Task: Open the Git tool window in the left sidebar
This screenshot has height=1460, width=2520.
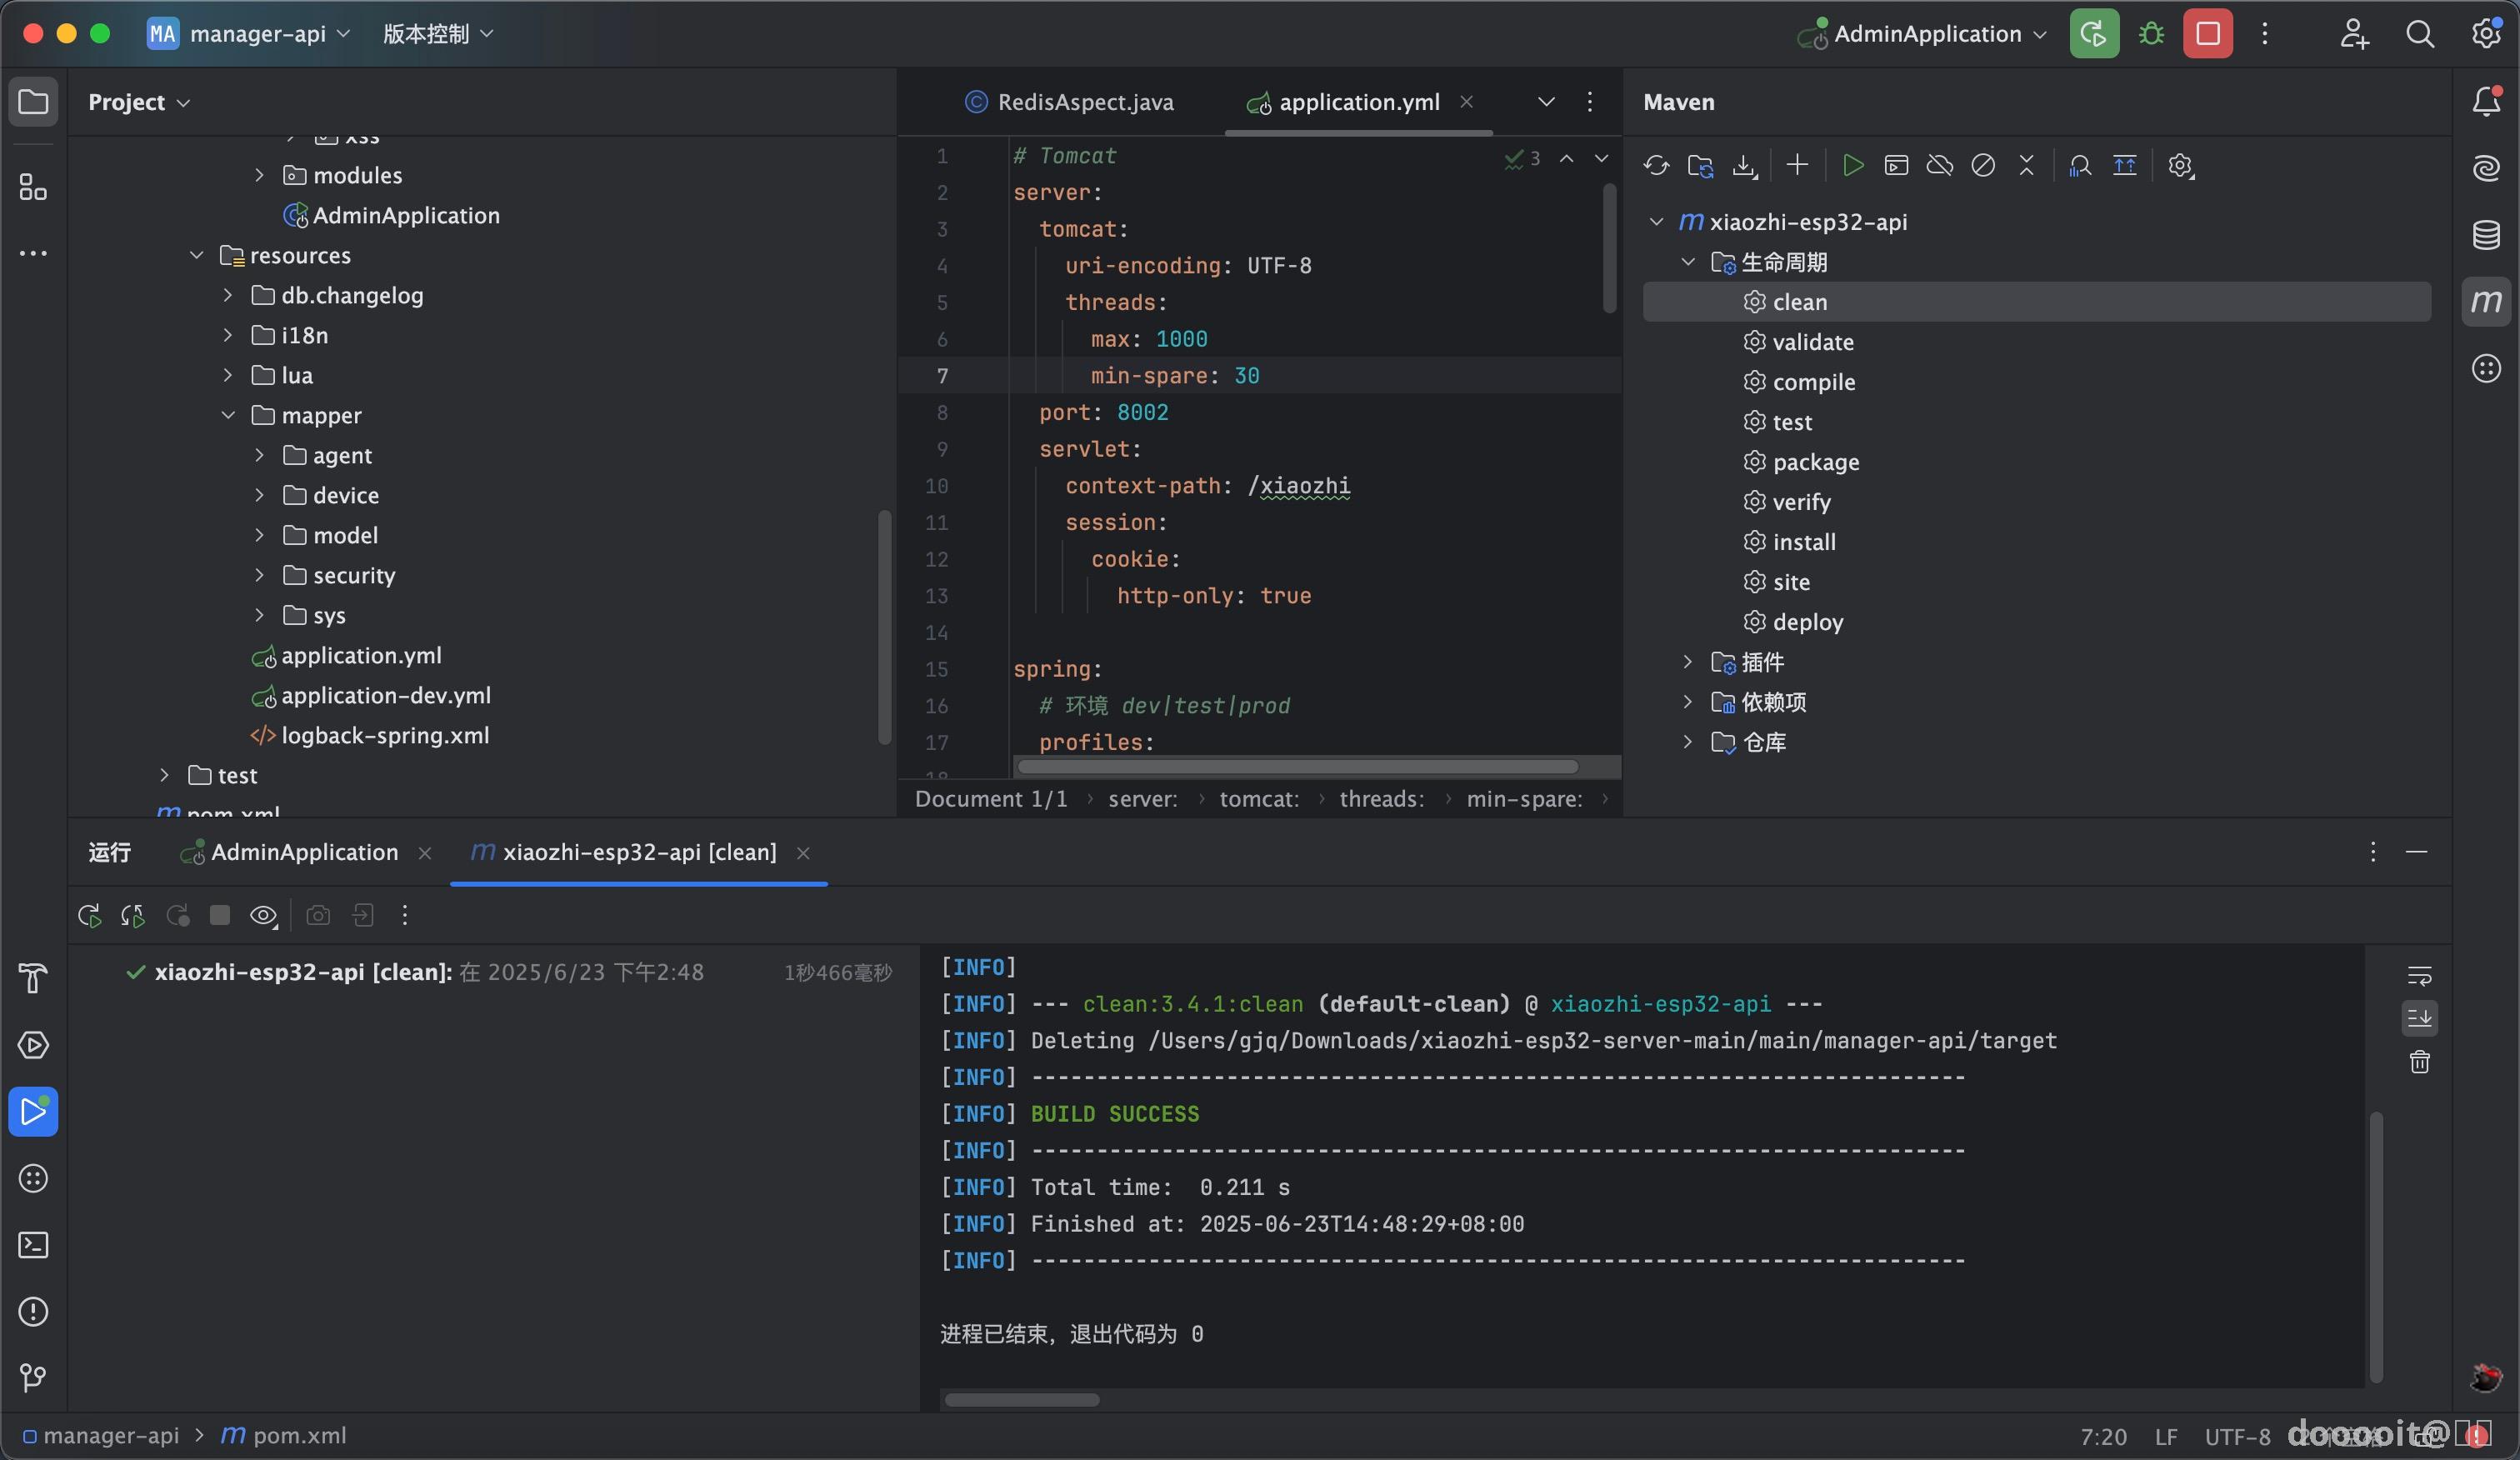Action: pyautogui.click(x=34, y=1378)
